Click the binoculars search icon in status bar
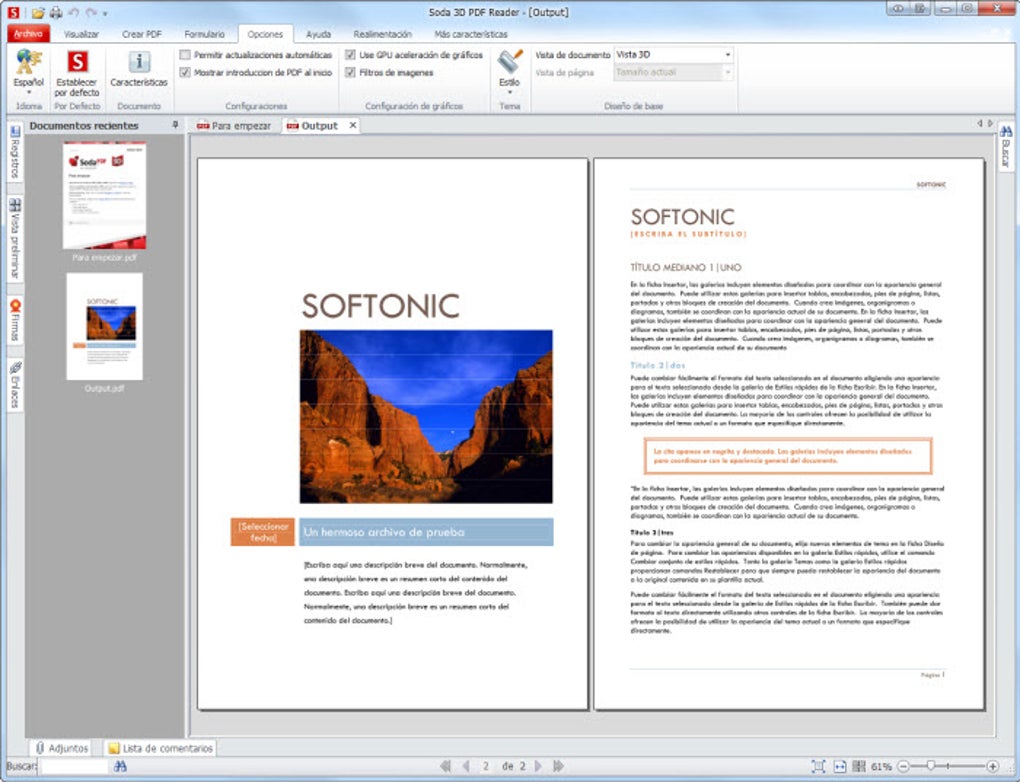 [120, 766]
